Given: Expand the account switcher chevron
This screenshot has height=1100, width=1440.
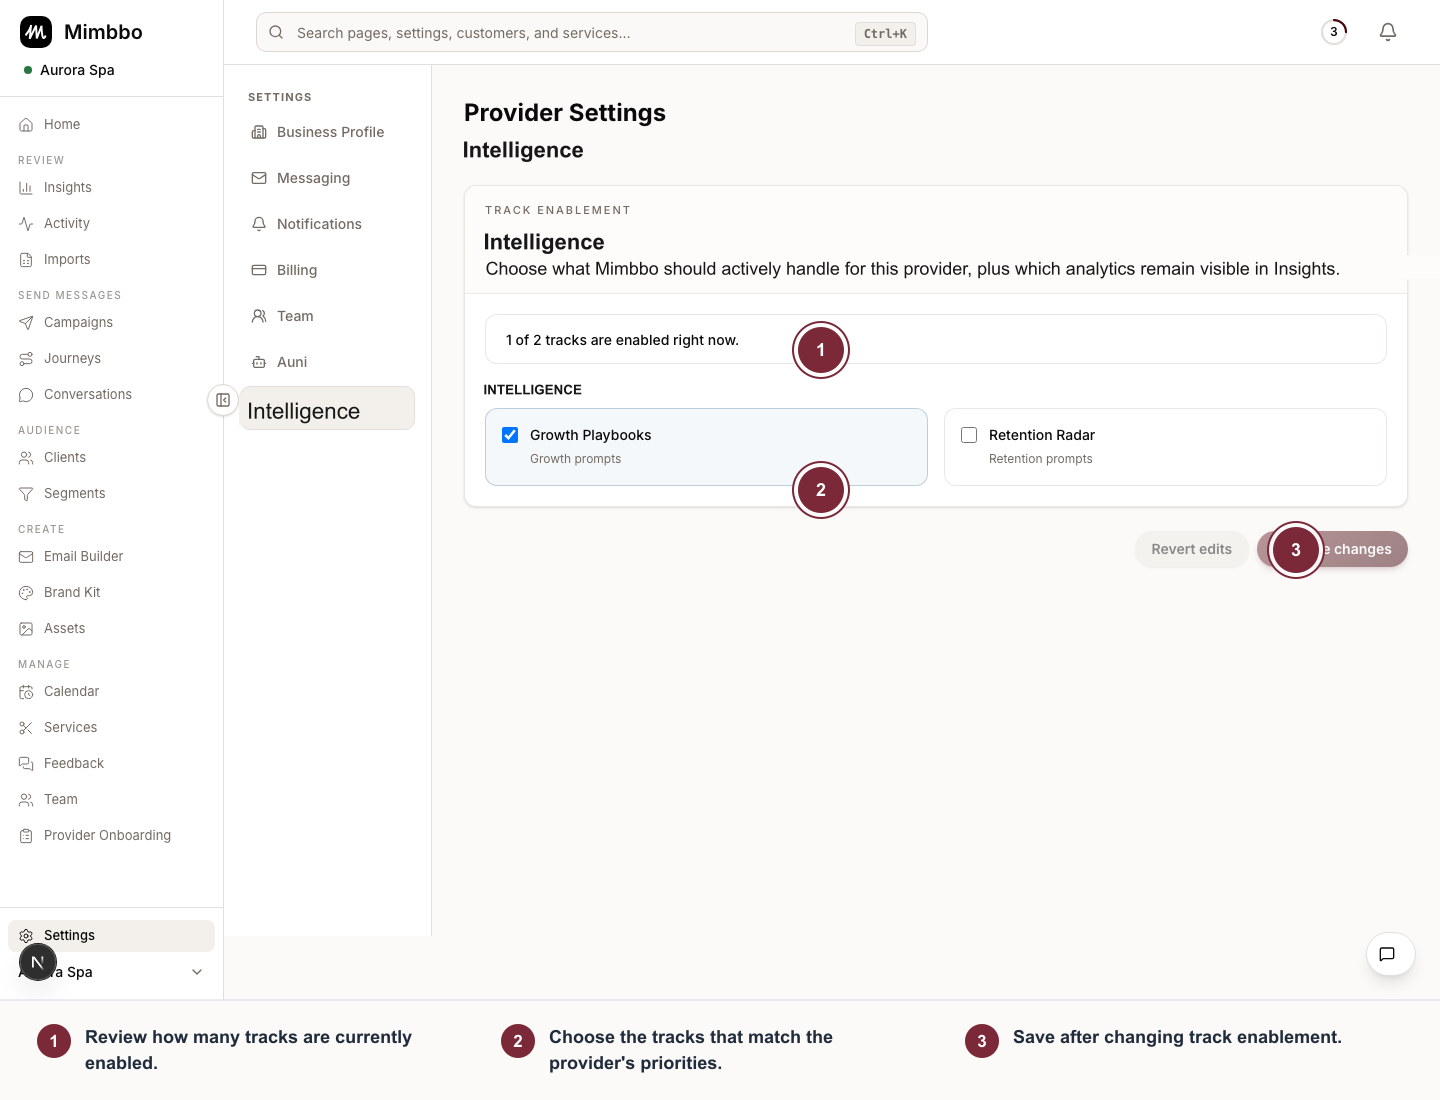Looking at the screenshot, I should (x=197, y=972).
